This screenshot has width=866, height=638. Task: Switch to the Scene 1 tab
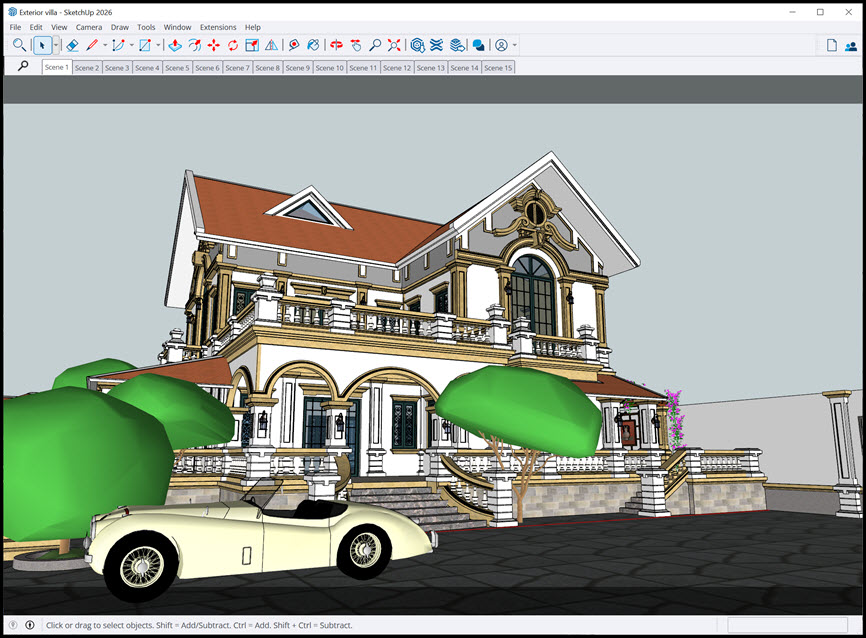(x=56, y=67)
